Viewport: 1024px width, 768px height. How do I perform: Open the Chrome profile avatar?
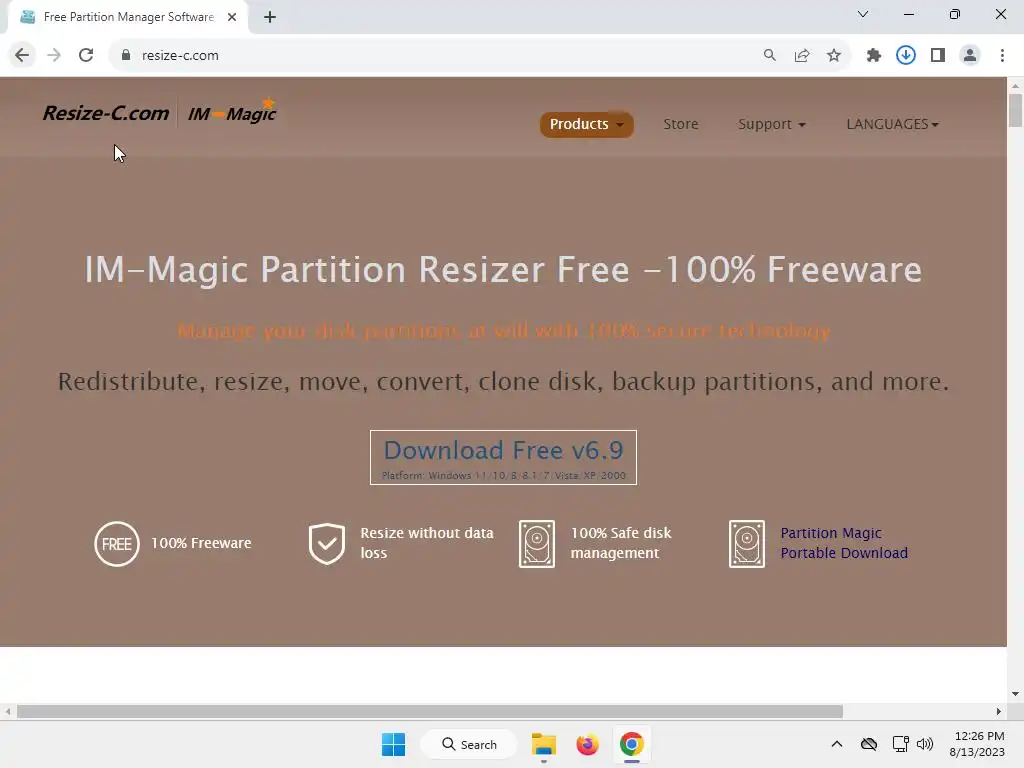970,56
